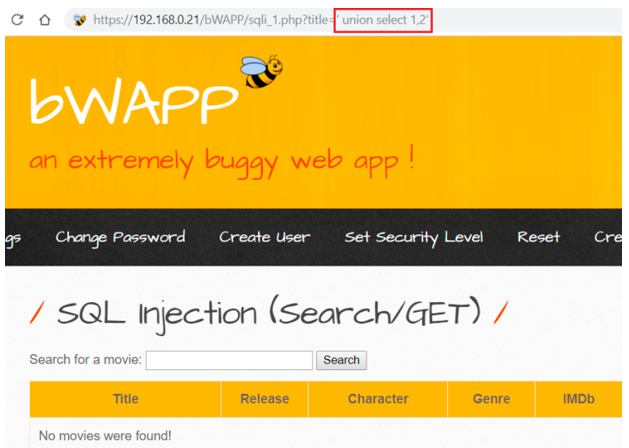629x448 pixels.
Task: Click the Title column header
Action: tap(126, 399)
